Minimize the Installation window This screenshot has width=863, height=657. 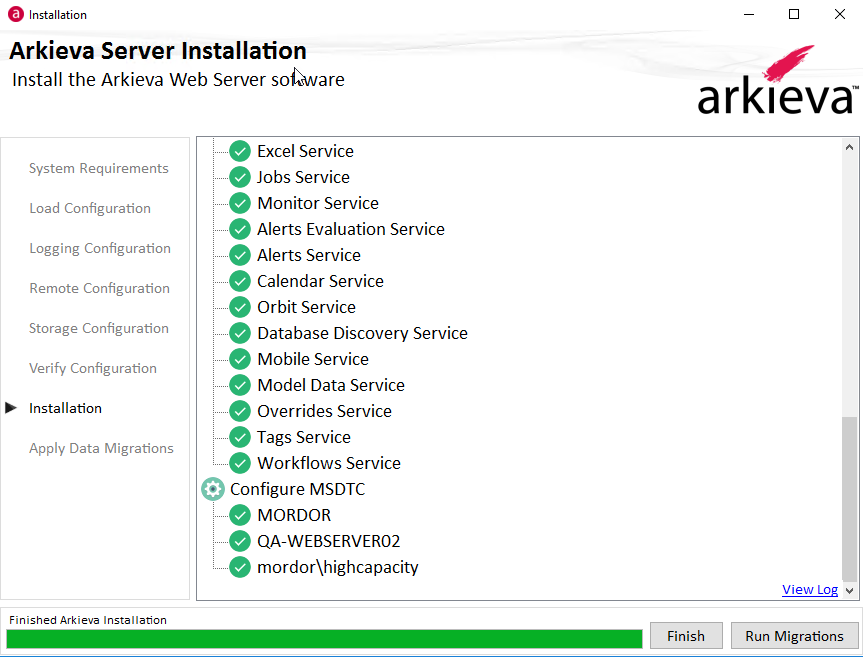tap(749, 14)
